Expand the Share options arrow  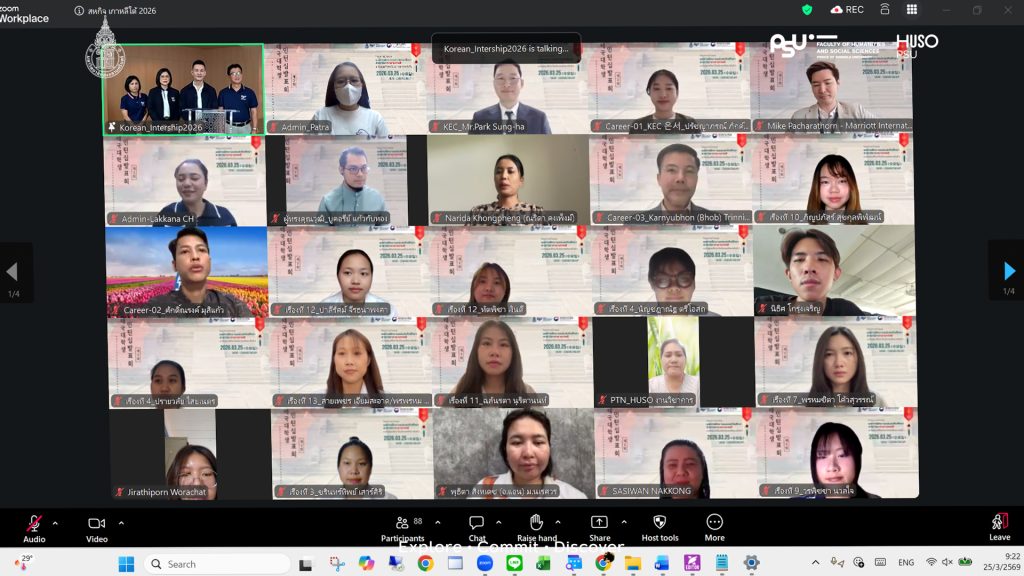point(624,522)
